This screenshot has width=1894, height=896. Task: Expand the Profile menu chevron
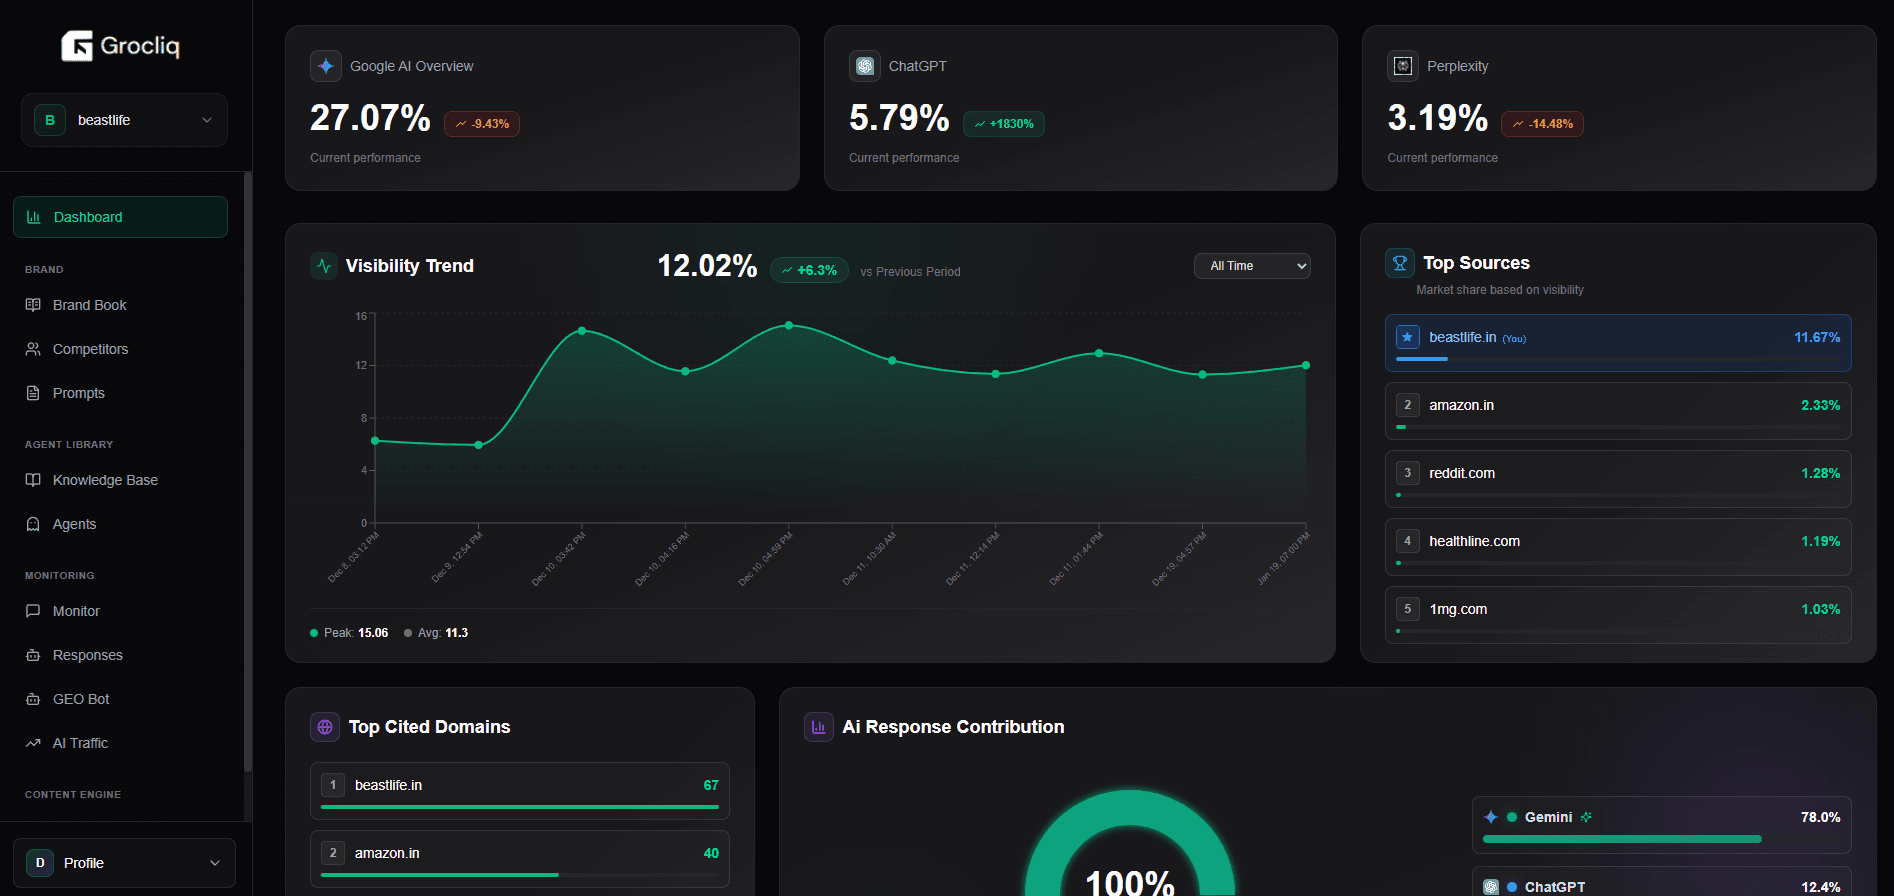pos(214,863)
